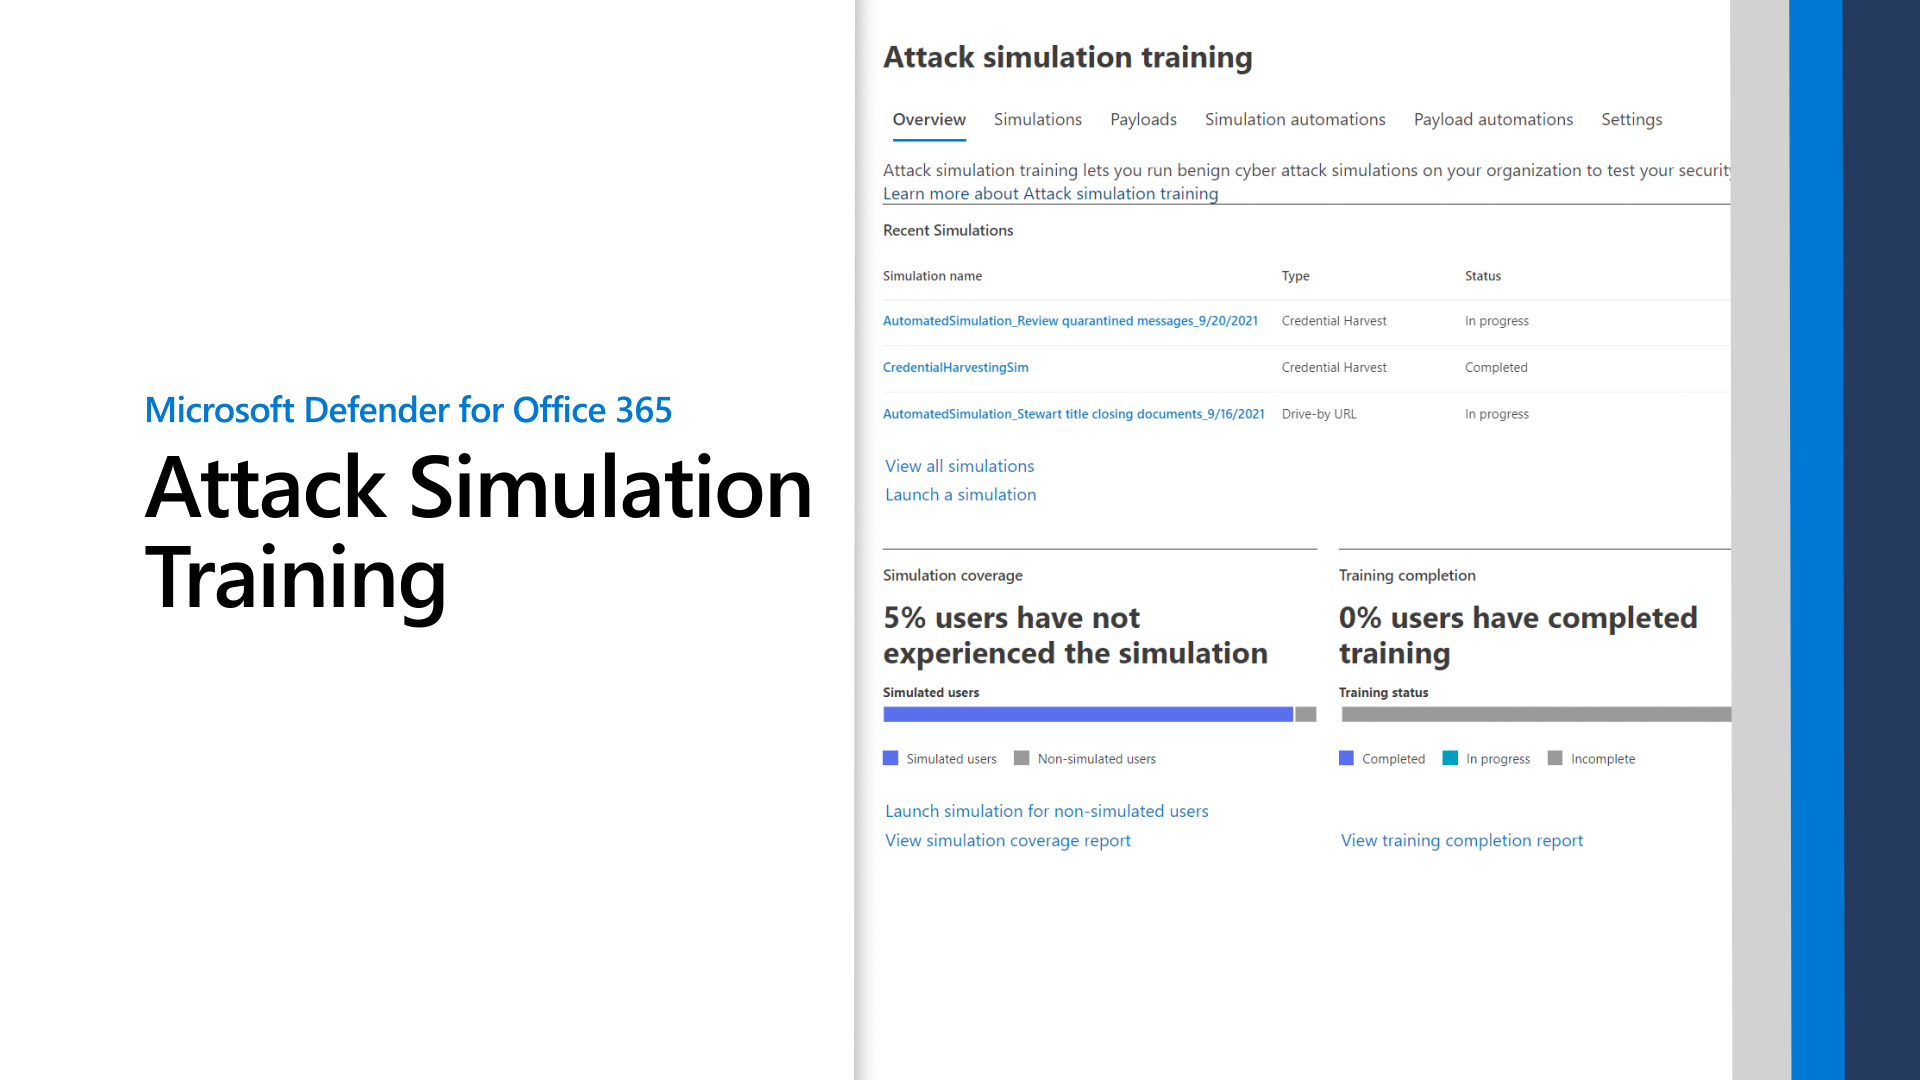This screenshot has height=1080, width=1920.
Task: Click View all simulations link
Action: pos(959,466)
